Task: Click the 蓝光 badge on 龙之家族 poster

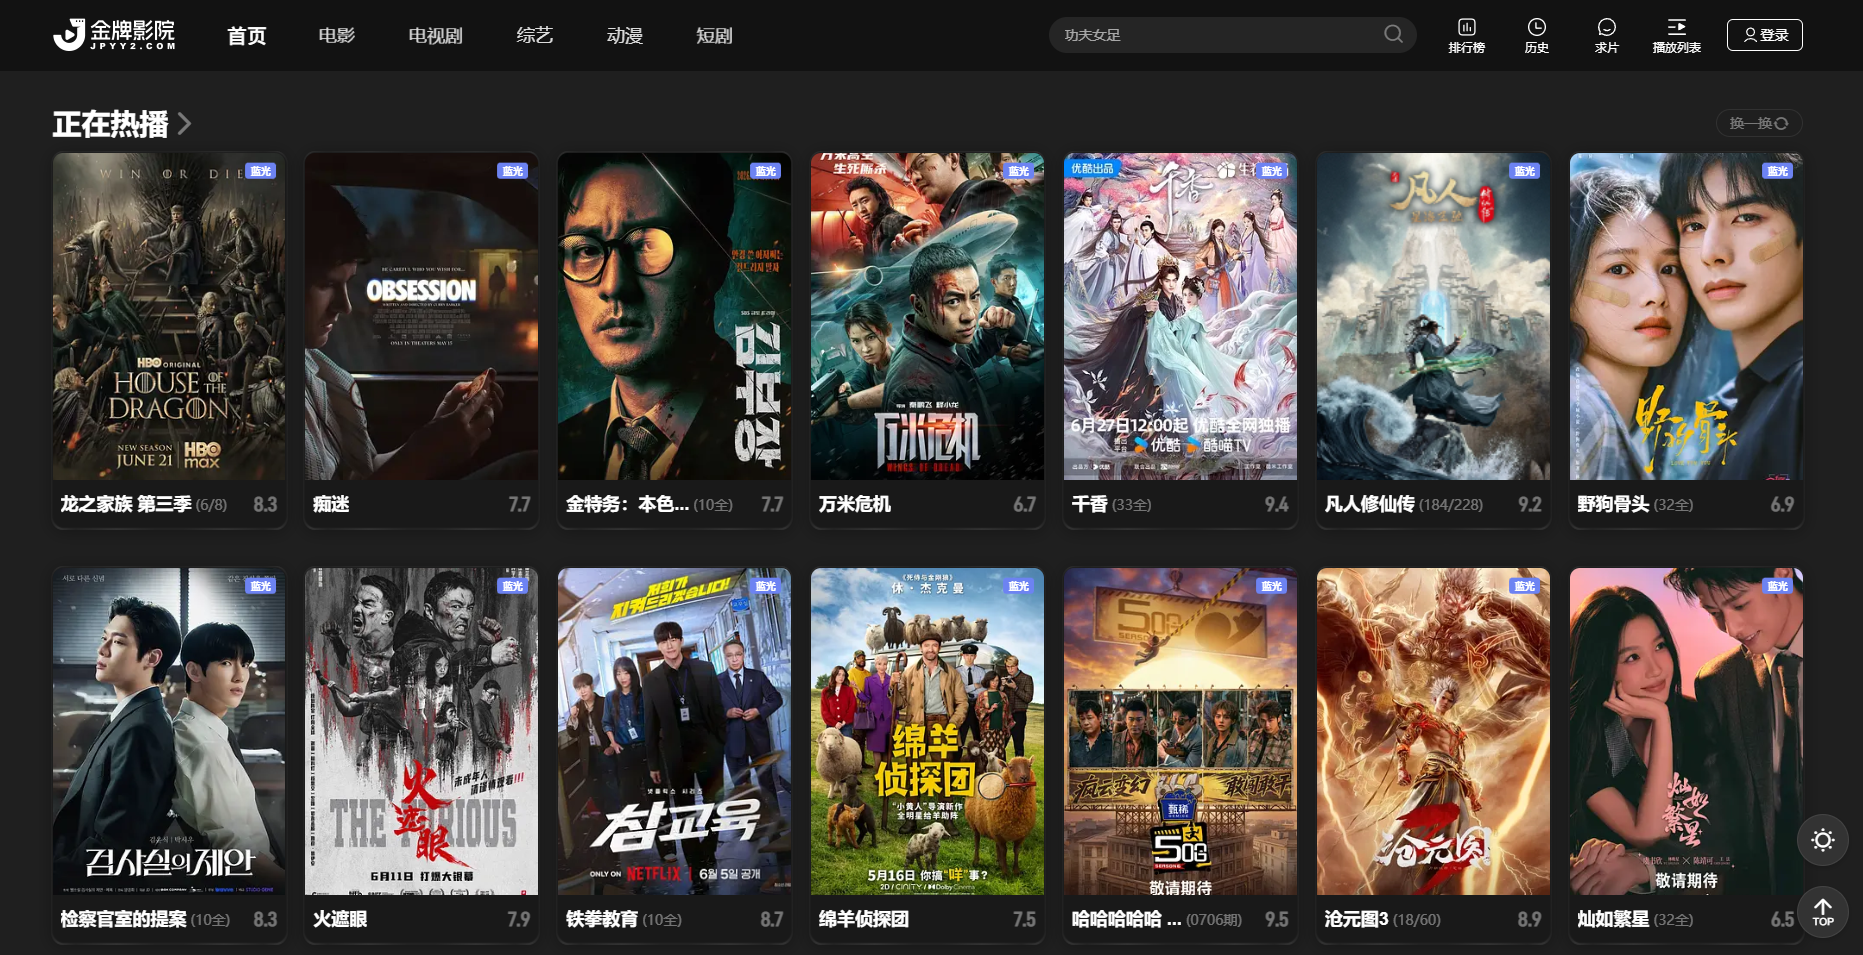Action: pyautogui.click(x=261, y=171)
